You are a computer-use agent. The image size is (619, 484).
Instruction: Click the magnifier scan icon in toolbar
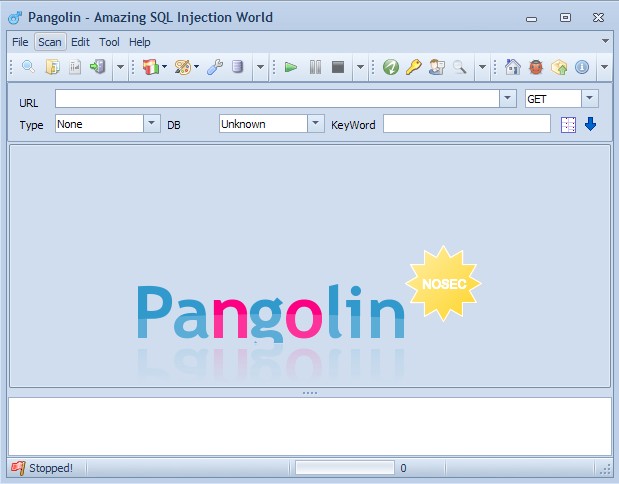click(28, 67)
